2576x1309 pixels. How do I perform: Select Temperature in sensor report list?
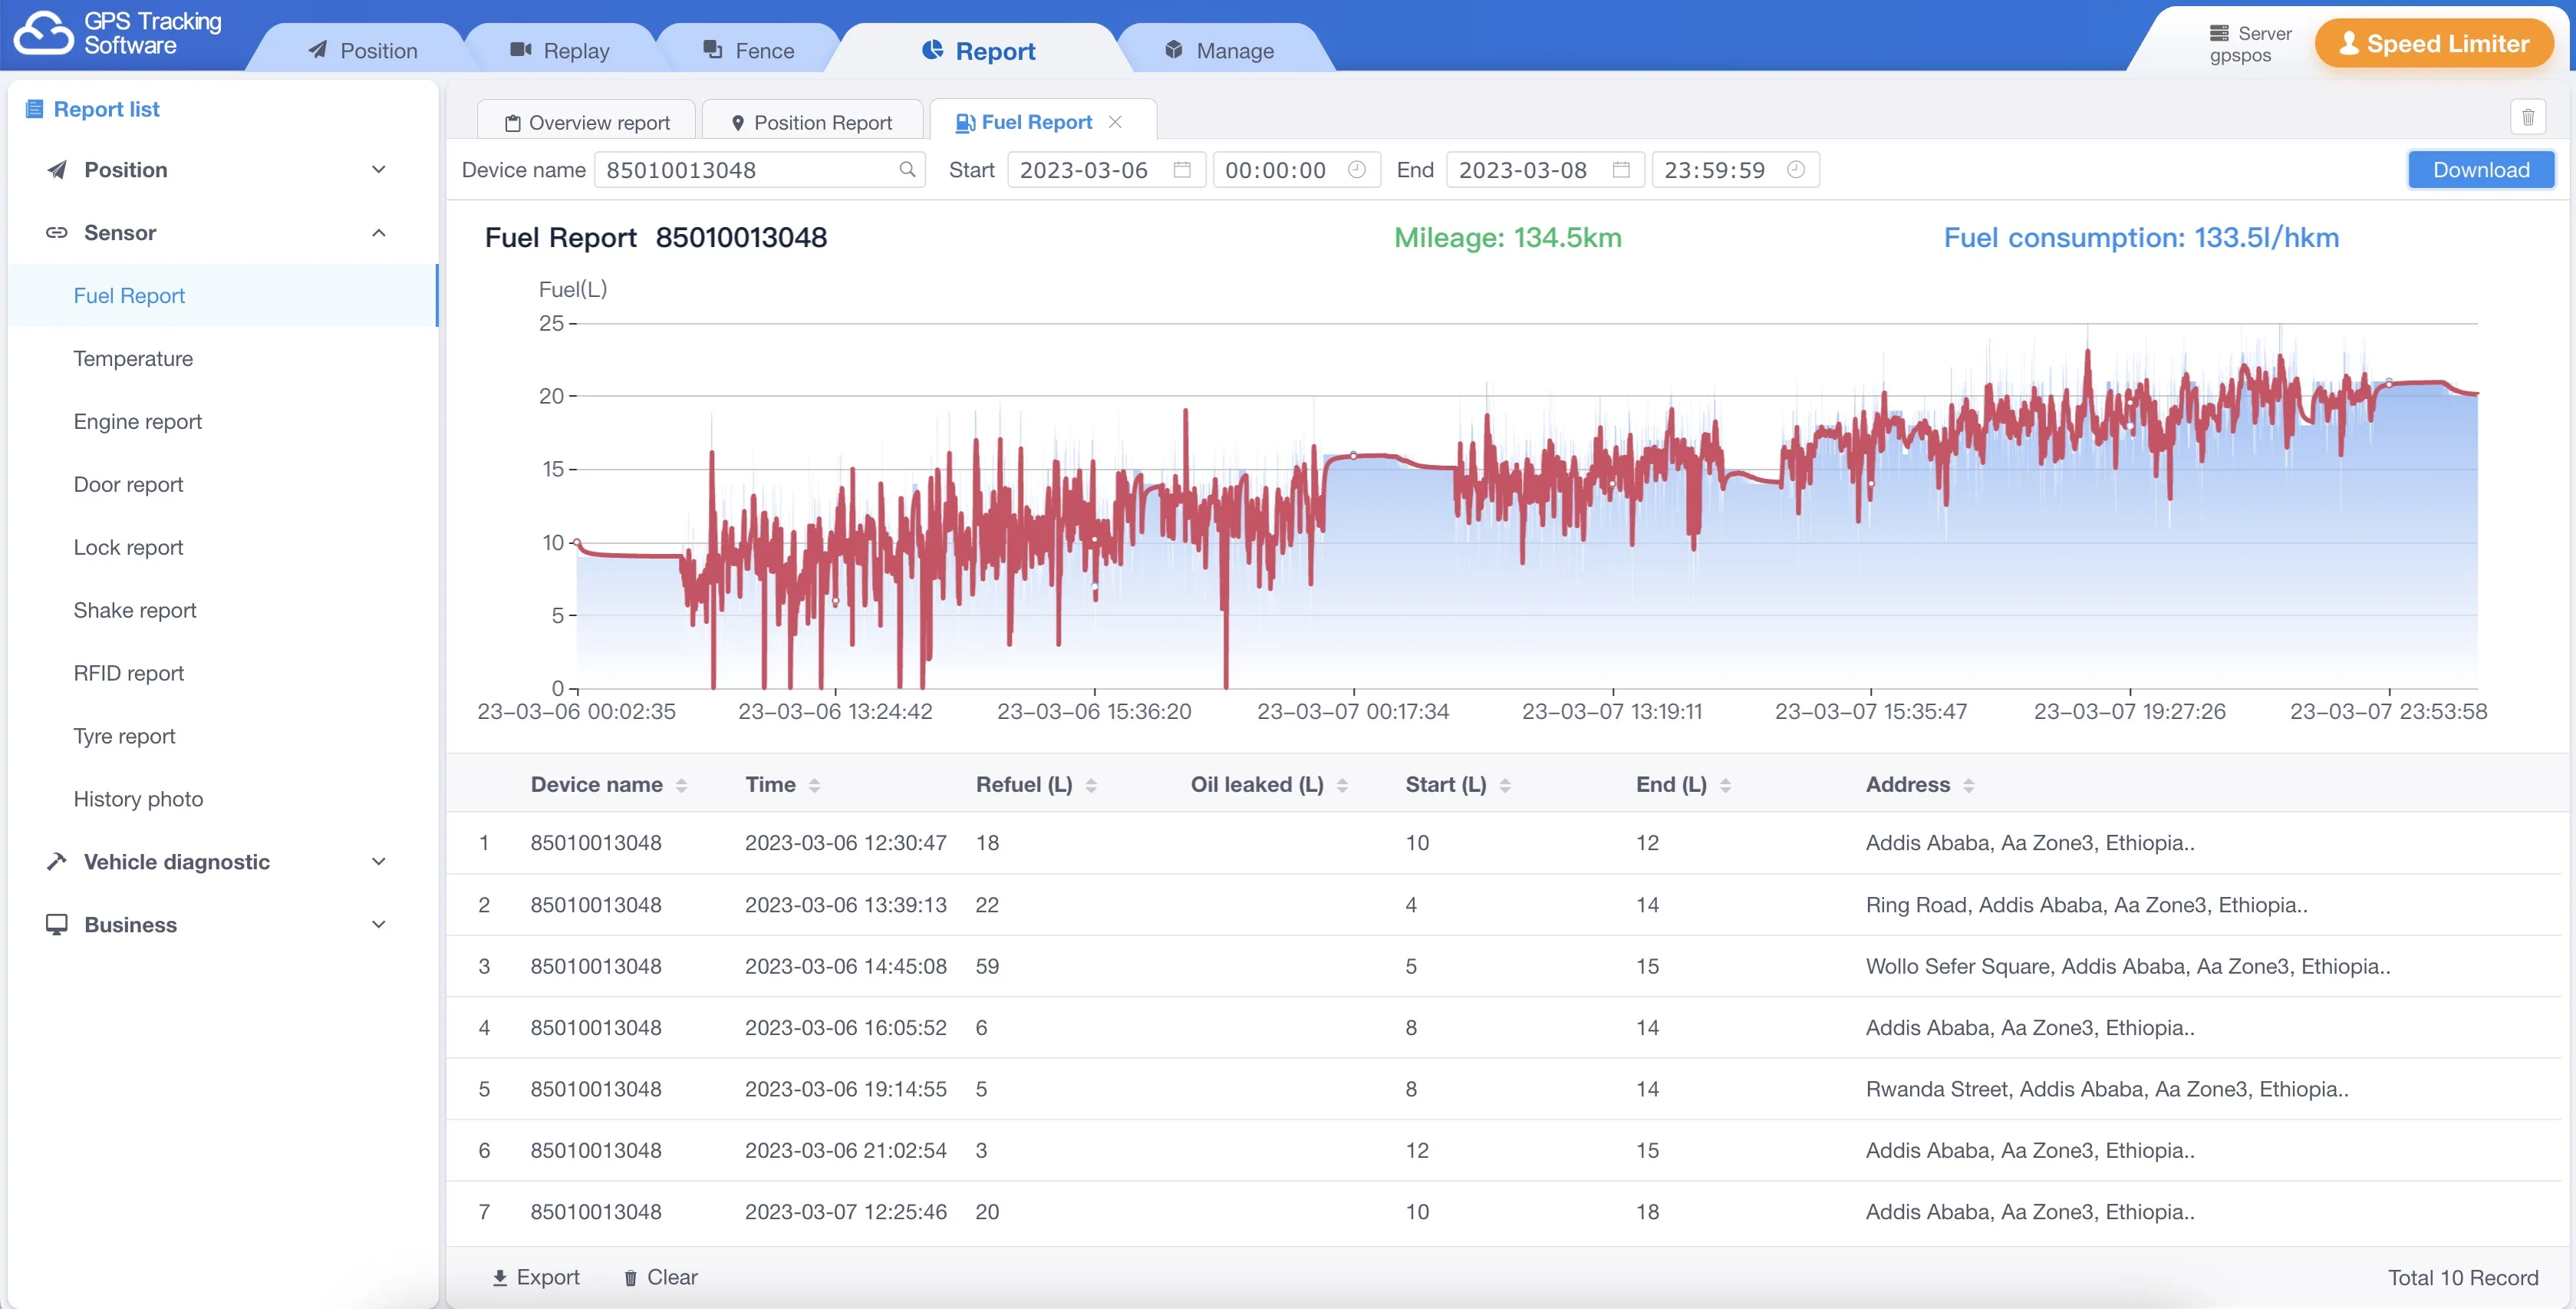click(x=133, y=358)
